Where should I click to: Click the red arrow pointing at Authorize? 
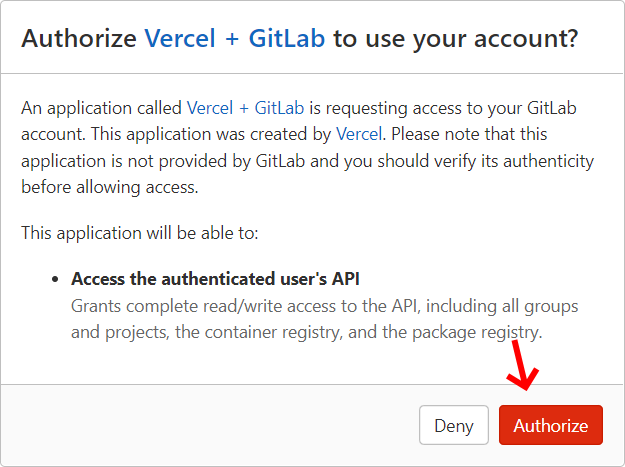[520, 368]
